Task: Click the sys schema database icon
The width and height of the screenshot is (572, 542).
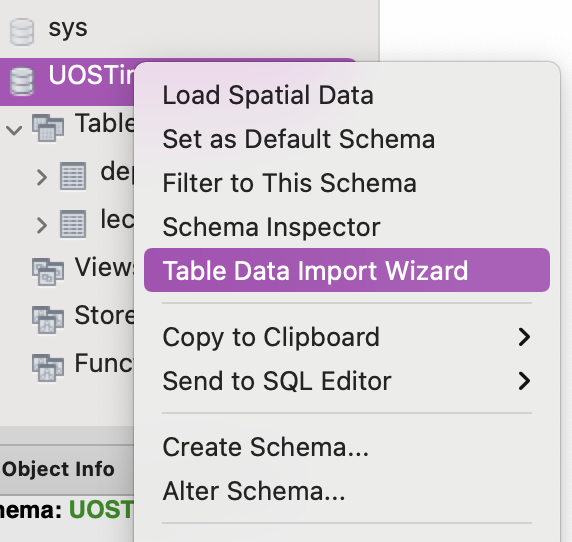Action: coord(22,32)
